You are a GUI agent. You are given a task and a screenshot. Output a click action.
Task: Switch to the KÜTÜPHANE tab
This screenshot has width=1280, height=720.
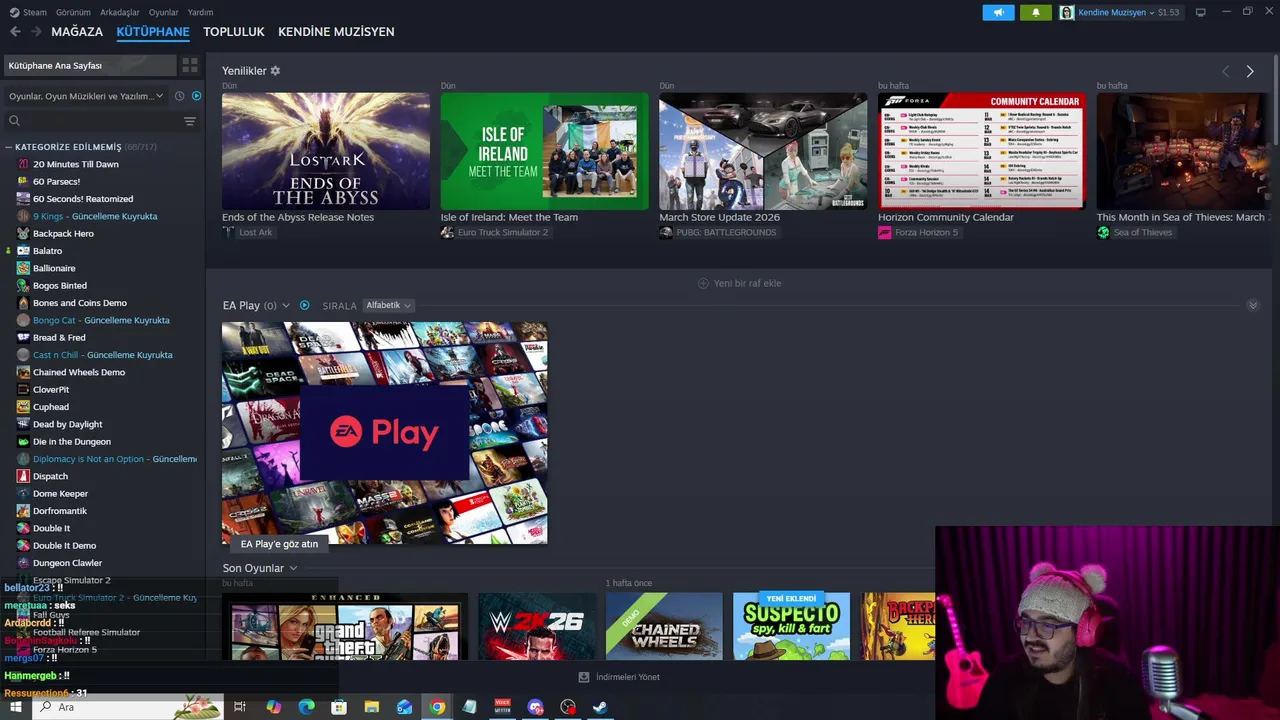153,32
